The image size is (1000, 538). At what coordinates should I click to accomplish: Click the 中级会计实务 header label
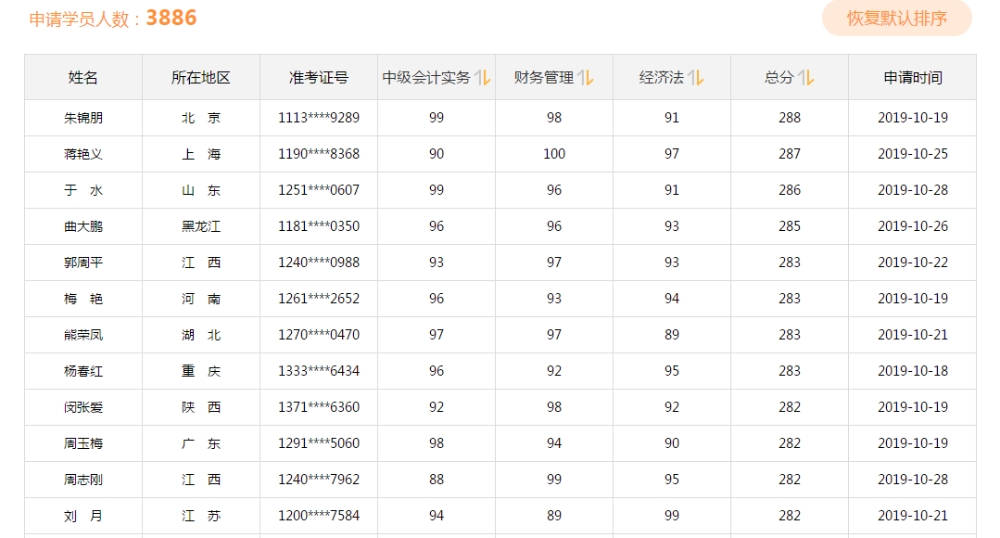click(x=426, y=78)
